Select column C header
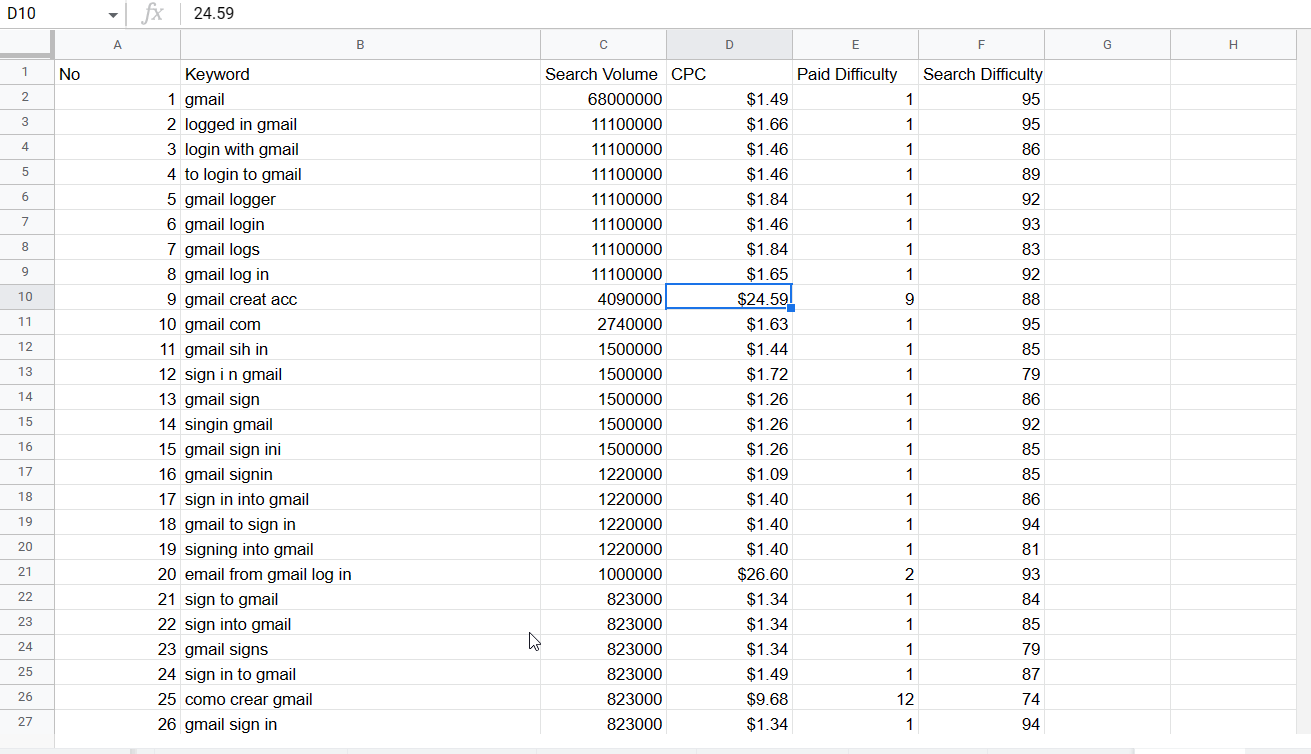The width and height of the screenshot is (1311, 754). tap(603, 45)
